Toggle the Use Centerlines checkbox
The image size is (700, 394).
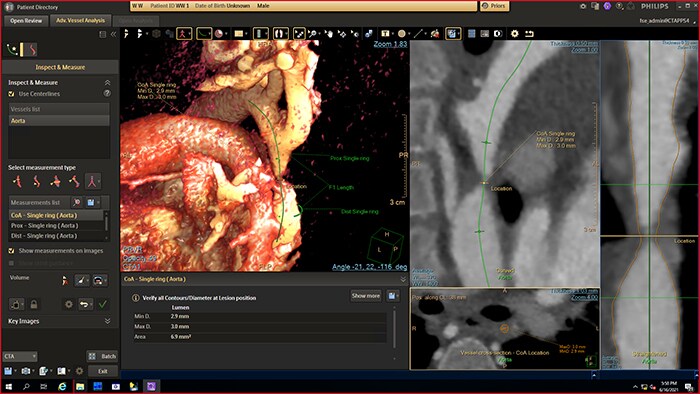point(11,94)
